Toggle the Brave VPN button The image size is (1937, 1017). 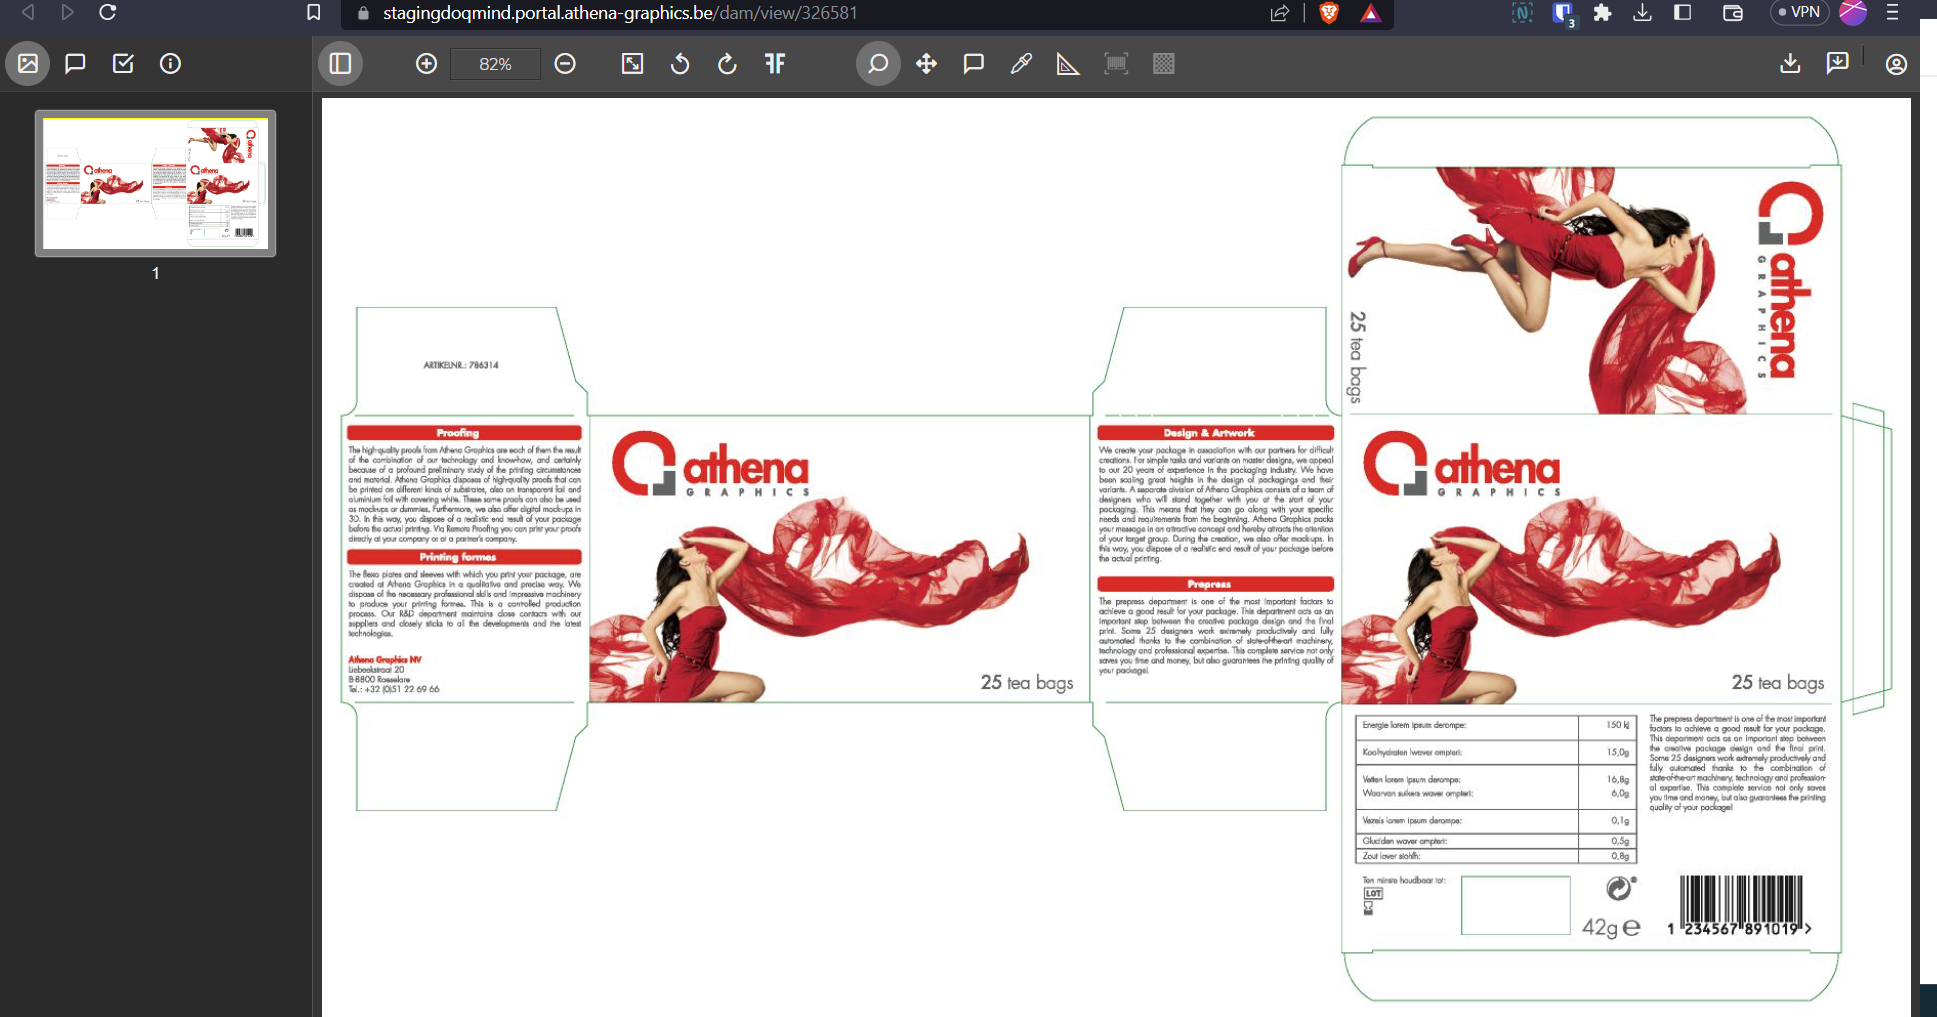[1798, 13]
